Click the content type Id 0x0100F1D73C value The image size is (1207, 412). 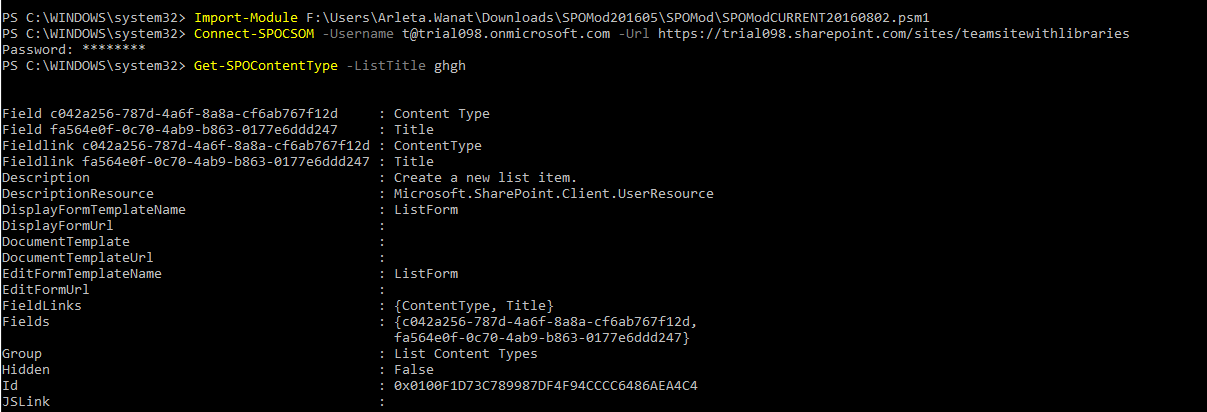546,386
